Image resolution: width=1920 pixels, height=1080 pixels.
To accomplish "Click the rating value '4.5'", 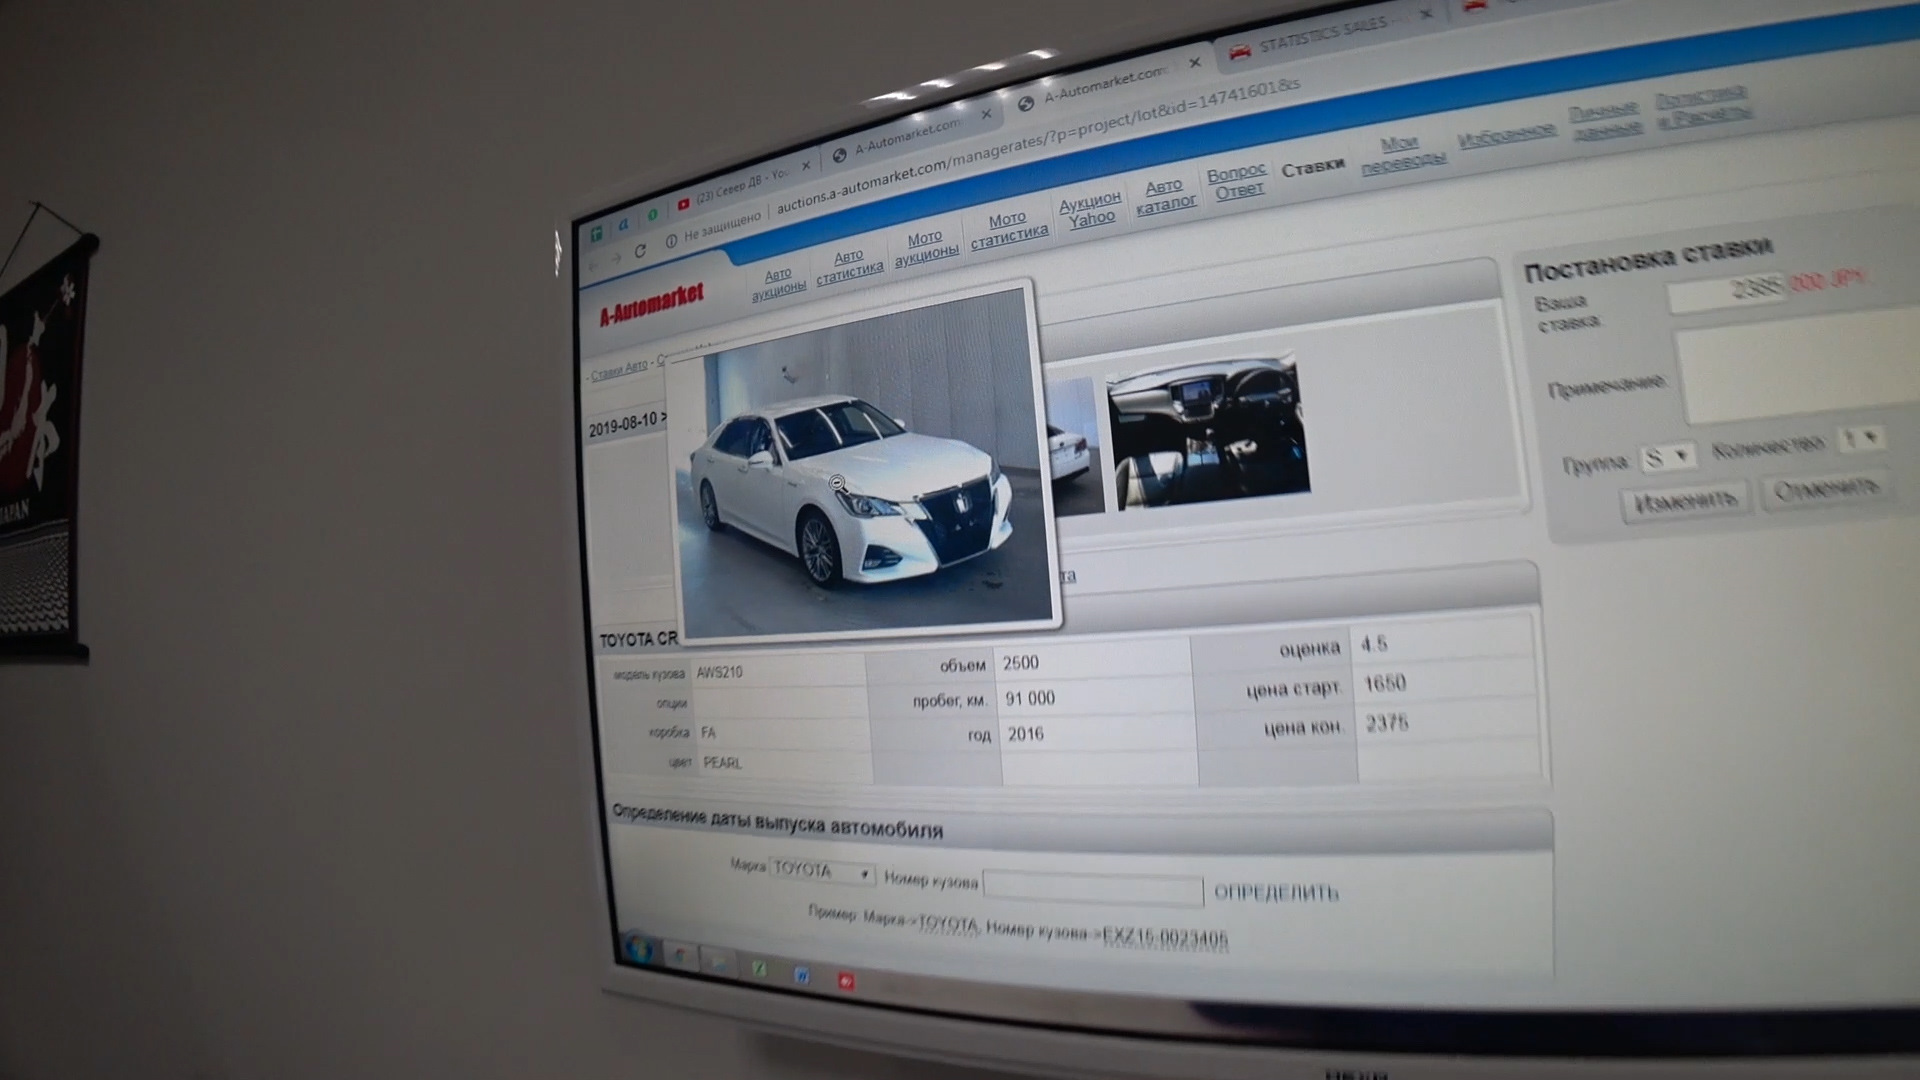I will [x=1374, y=644].
